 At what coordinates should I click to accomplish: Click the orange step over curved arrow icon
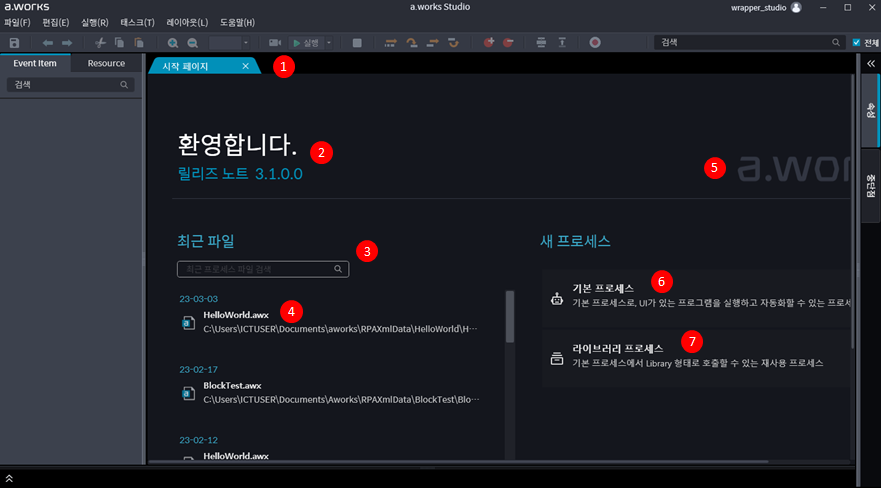tap(412, 43)
